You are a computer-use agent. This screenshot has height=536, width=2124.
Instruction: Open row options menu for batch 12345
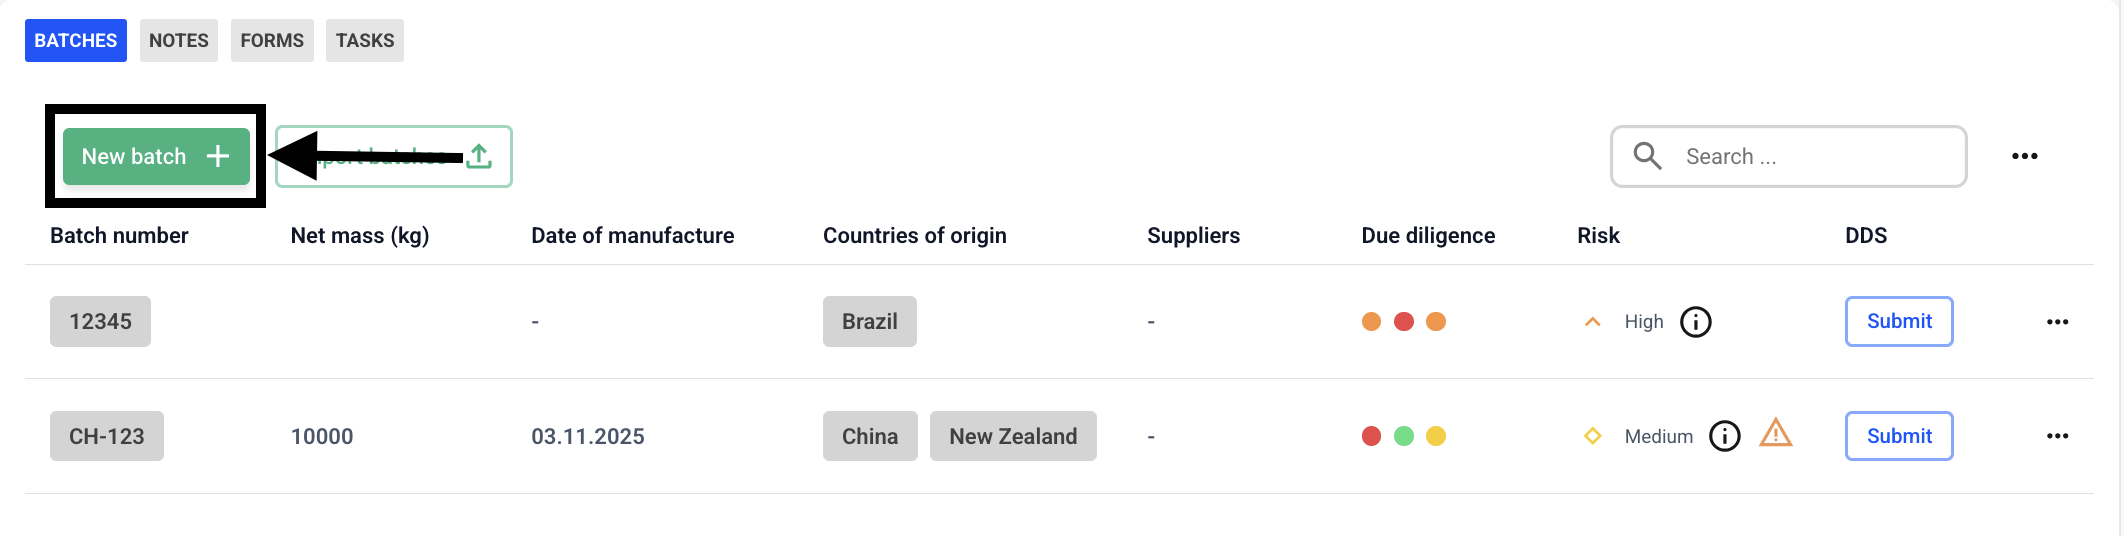click(2058, 322)
